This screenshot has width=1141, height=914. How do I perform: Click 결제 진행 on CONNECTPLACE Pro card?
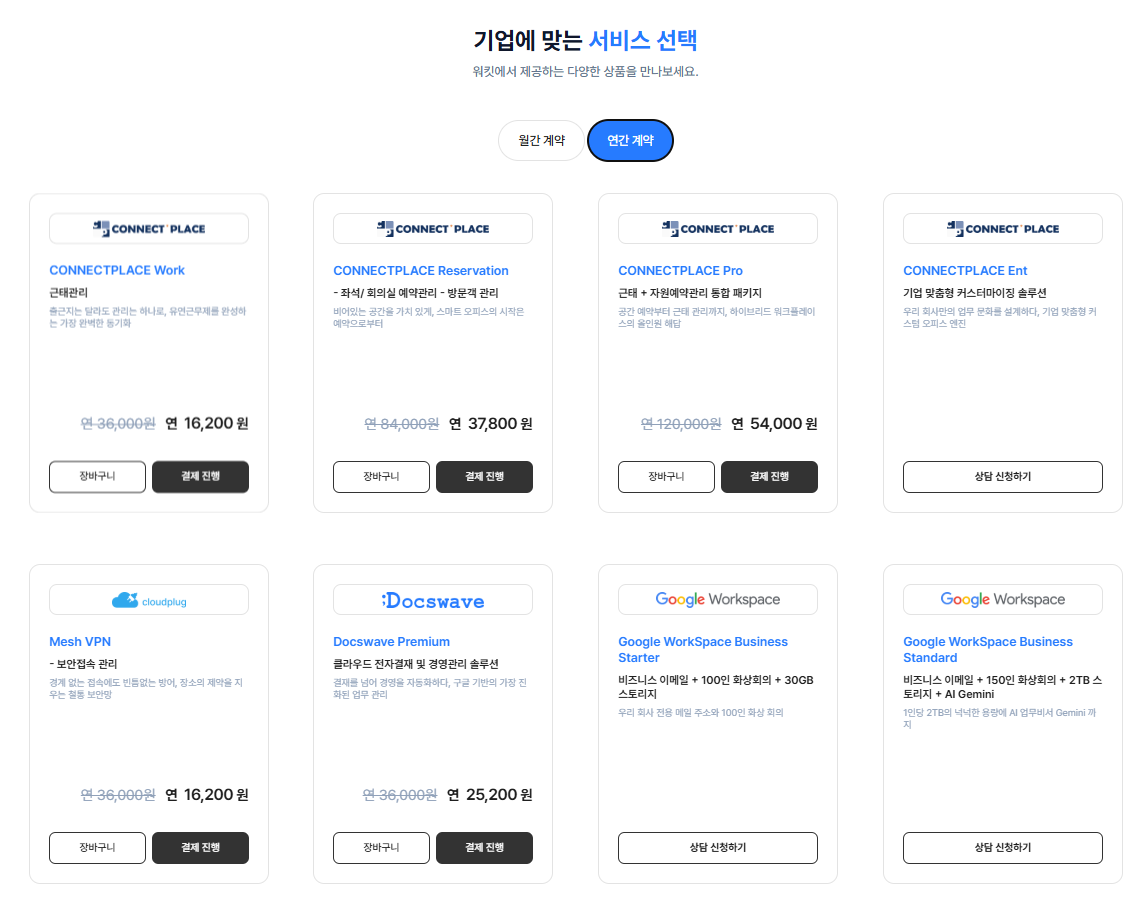[769, 477]
